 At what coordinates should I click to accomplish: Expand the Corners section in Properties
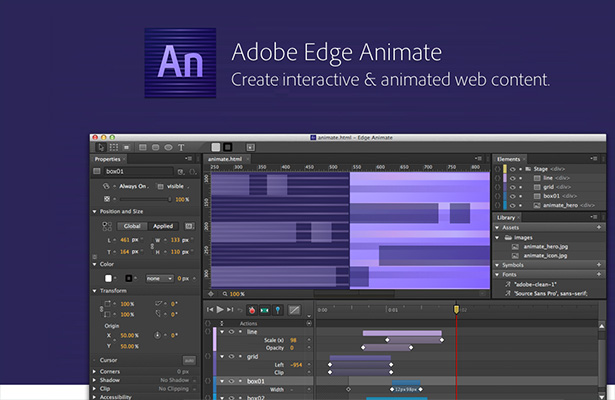point(96,371)
